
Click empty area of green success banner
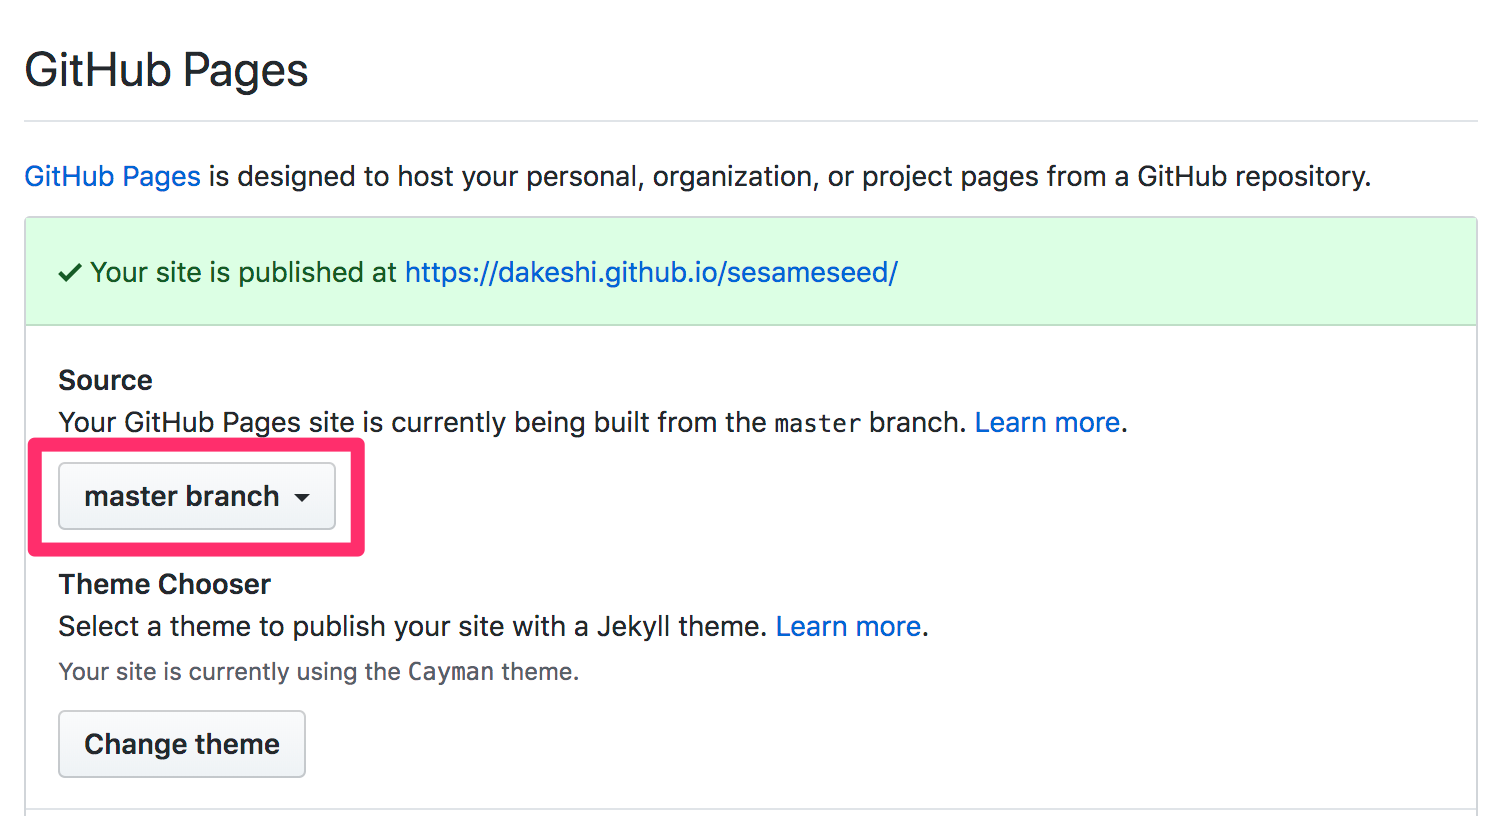coord(1180,273)
